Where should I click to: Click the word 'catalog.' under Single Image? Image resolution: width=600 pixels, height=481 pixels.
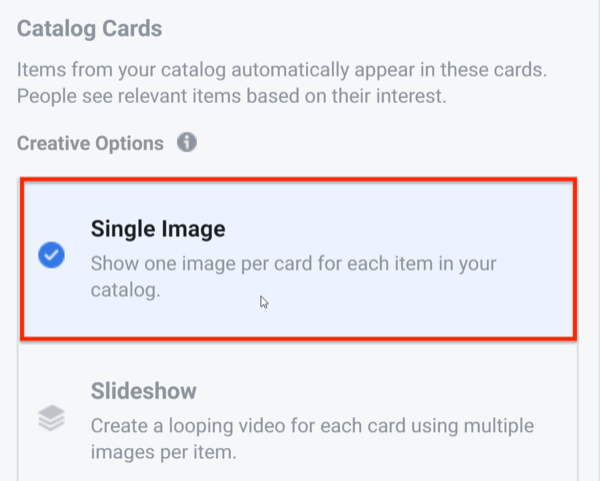pyautogui.click(x=126, y=290)
